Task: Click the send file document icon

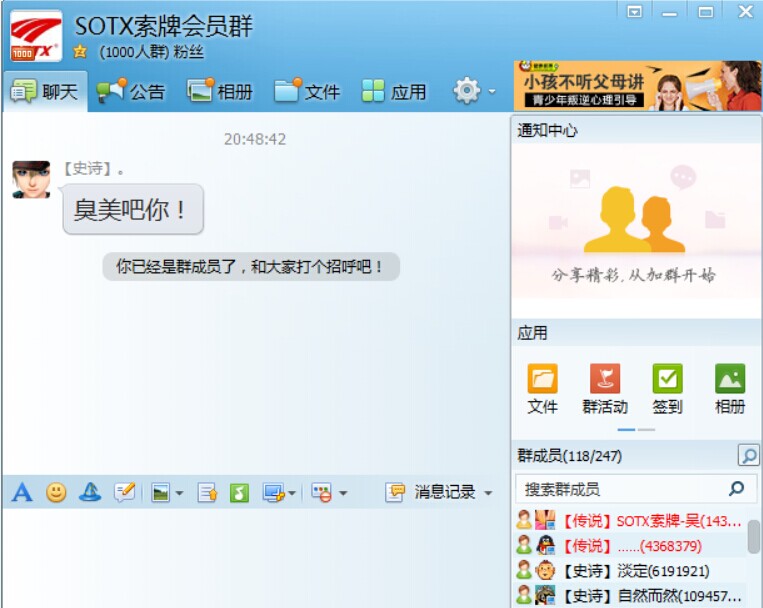Action: click(207, 493)
